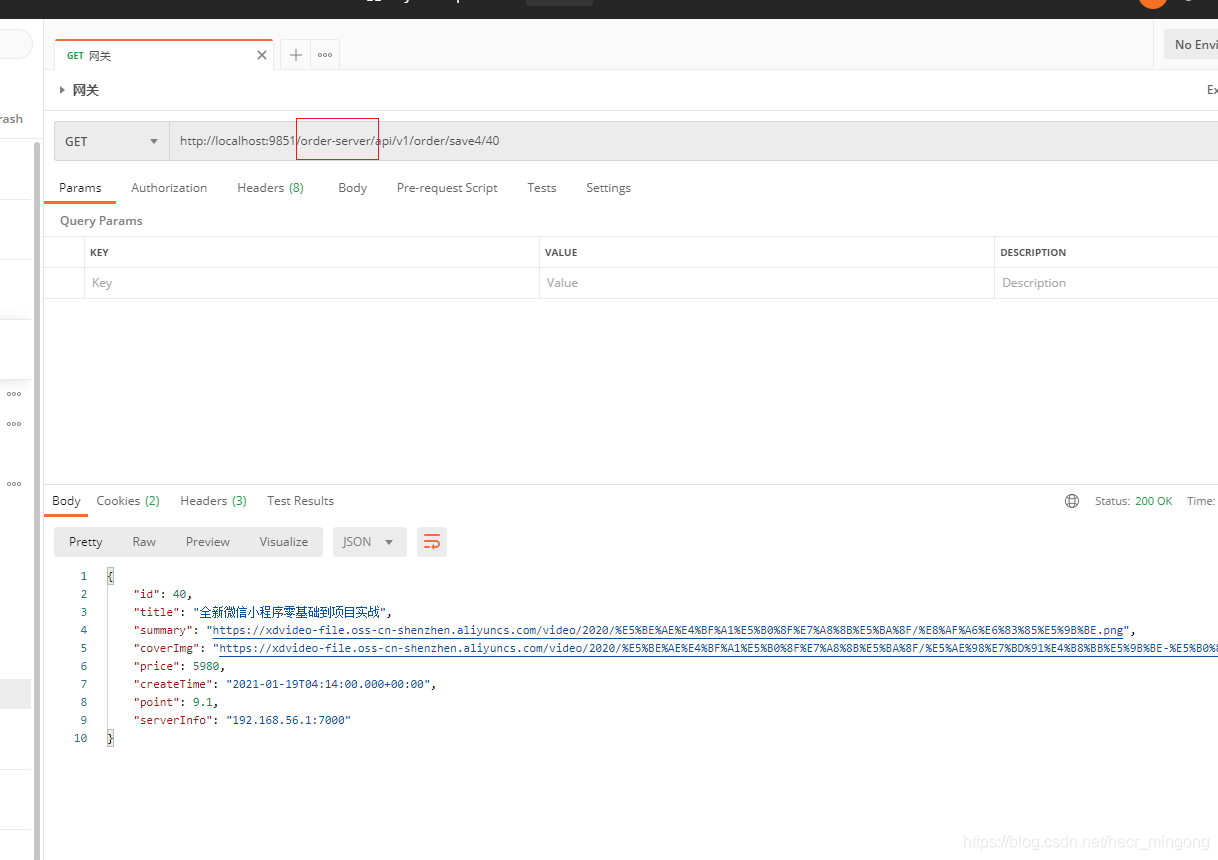Click the VALUE column header

(561, 253)
